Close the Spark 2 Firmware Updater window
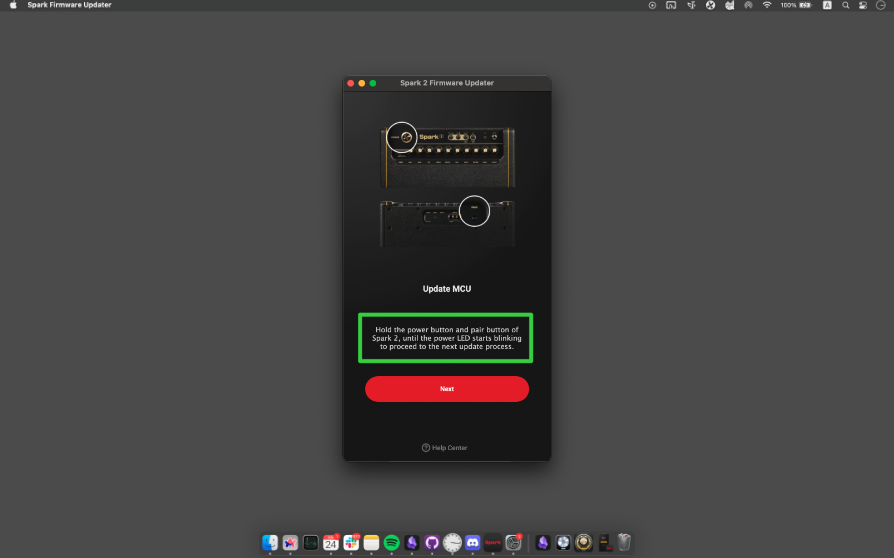Viewport: 894px width, 558px height. (351, 83)
